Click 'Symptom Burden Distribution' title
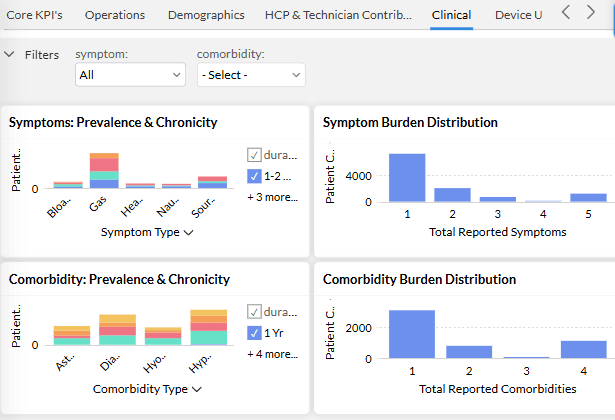Screen dimensions: 615x420 [410, 122]
